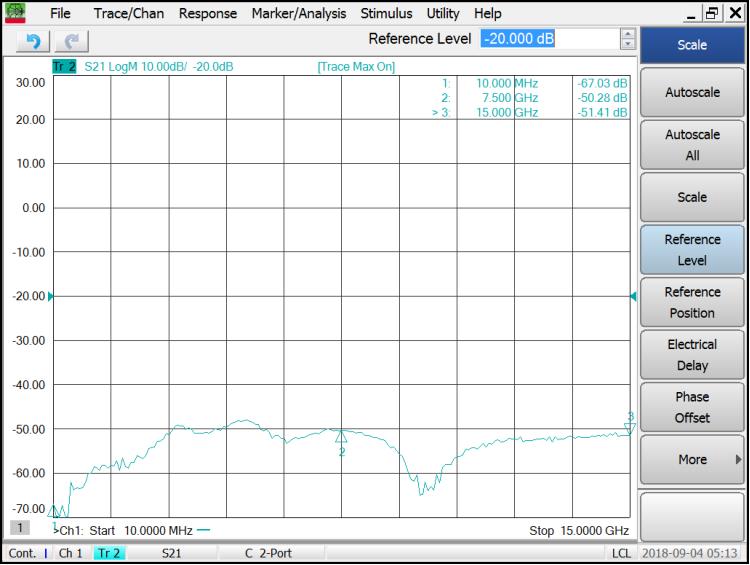The height and width of the screenshot is (565, 750).
Task: Click the left reference level indicator arrow
Action: tap(51, 297)
